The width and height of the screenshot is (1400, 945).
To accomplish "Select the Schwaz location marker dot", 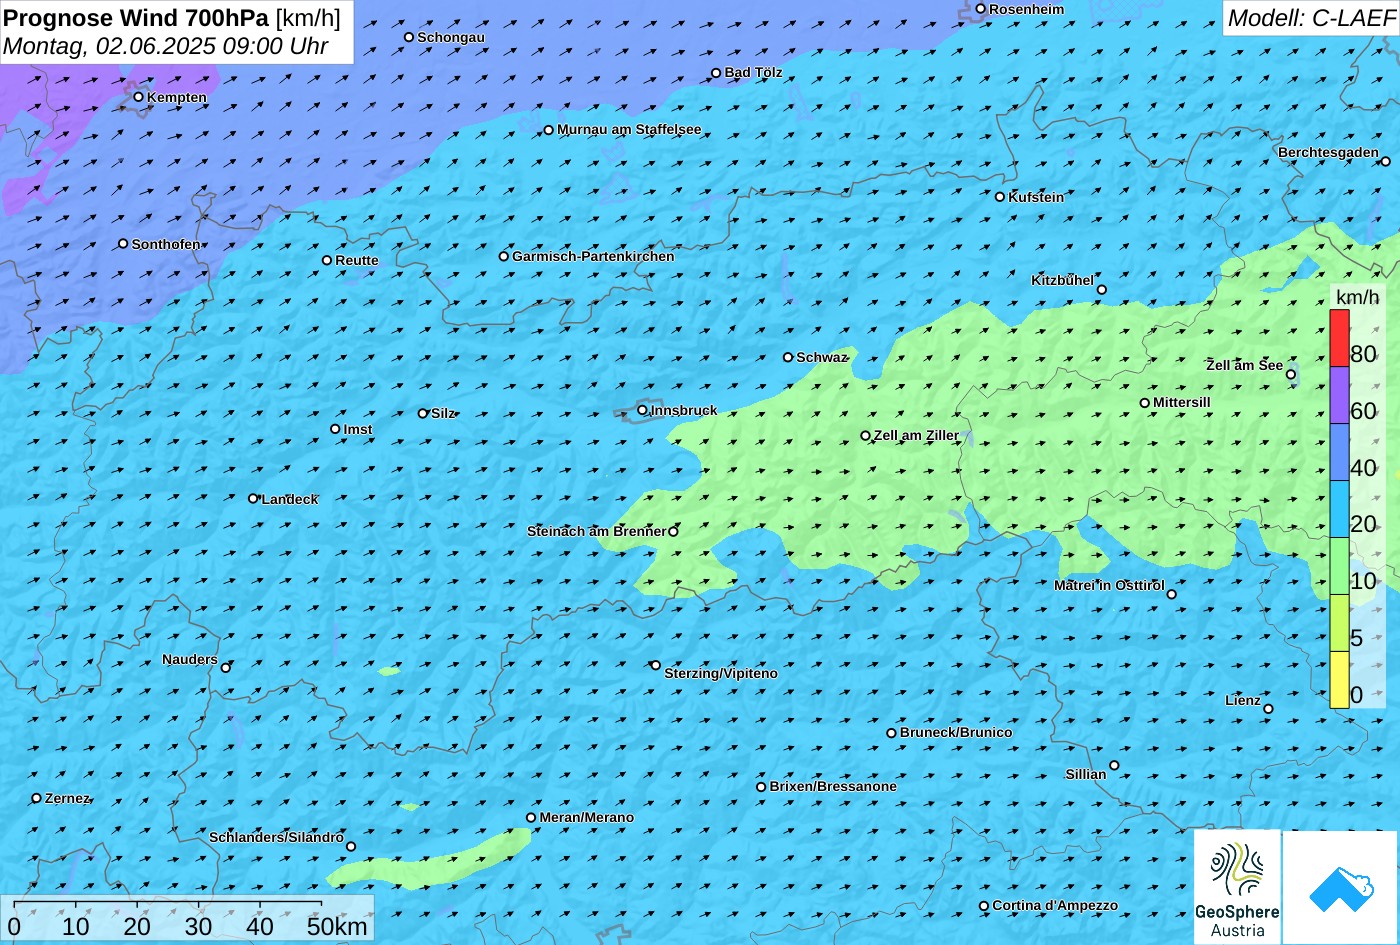I will (788, 357).
